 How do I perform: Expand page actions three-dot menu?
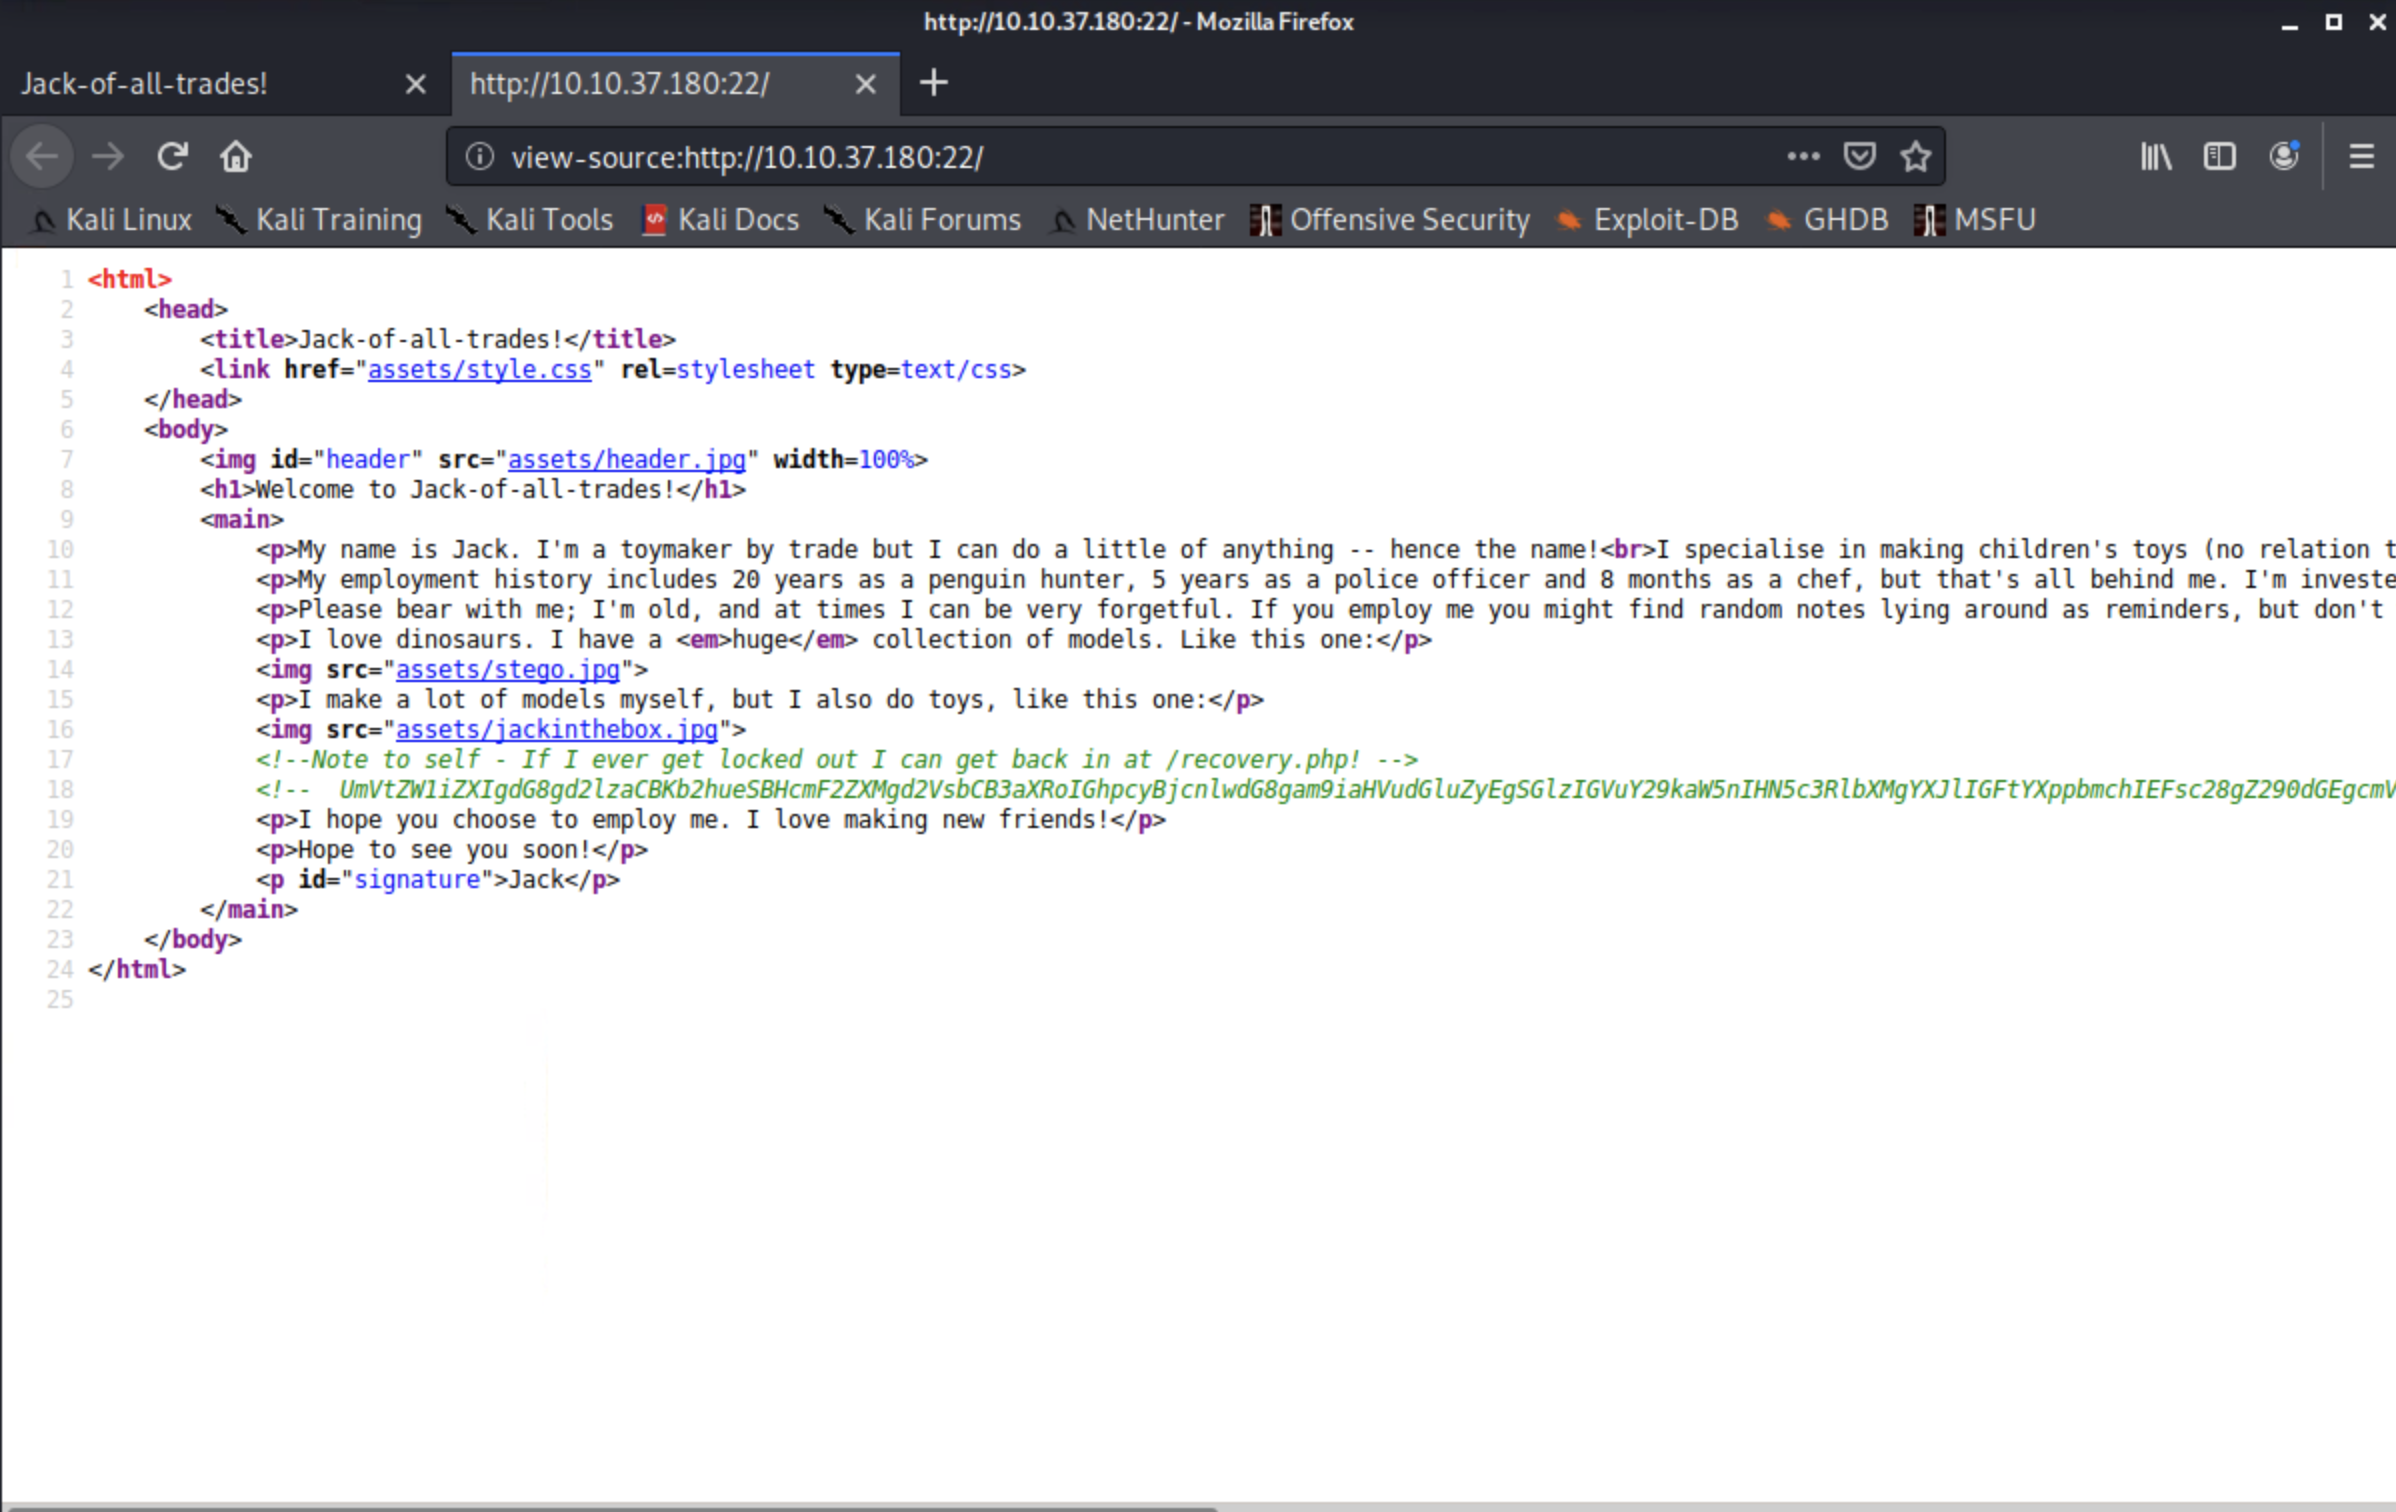[1803, 157]
